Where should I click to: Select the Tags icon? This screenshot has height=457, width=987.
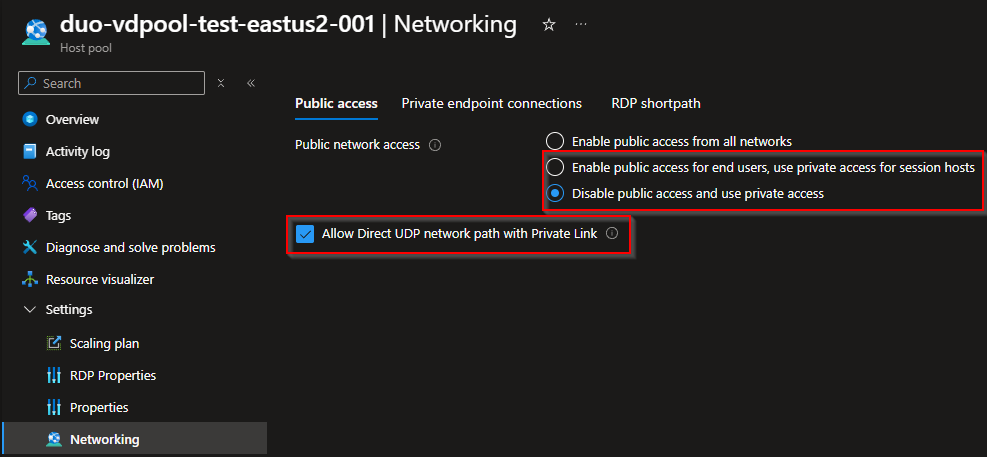pyautogui.click(x=29, y=215)
